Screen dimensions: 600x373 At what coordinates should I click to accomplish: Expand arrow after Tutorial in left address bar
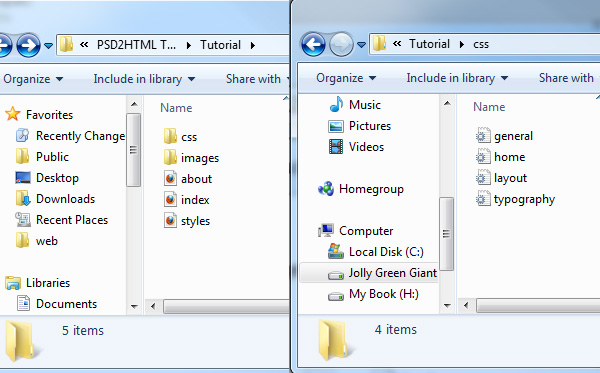[x=253, y=46]
